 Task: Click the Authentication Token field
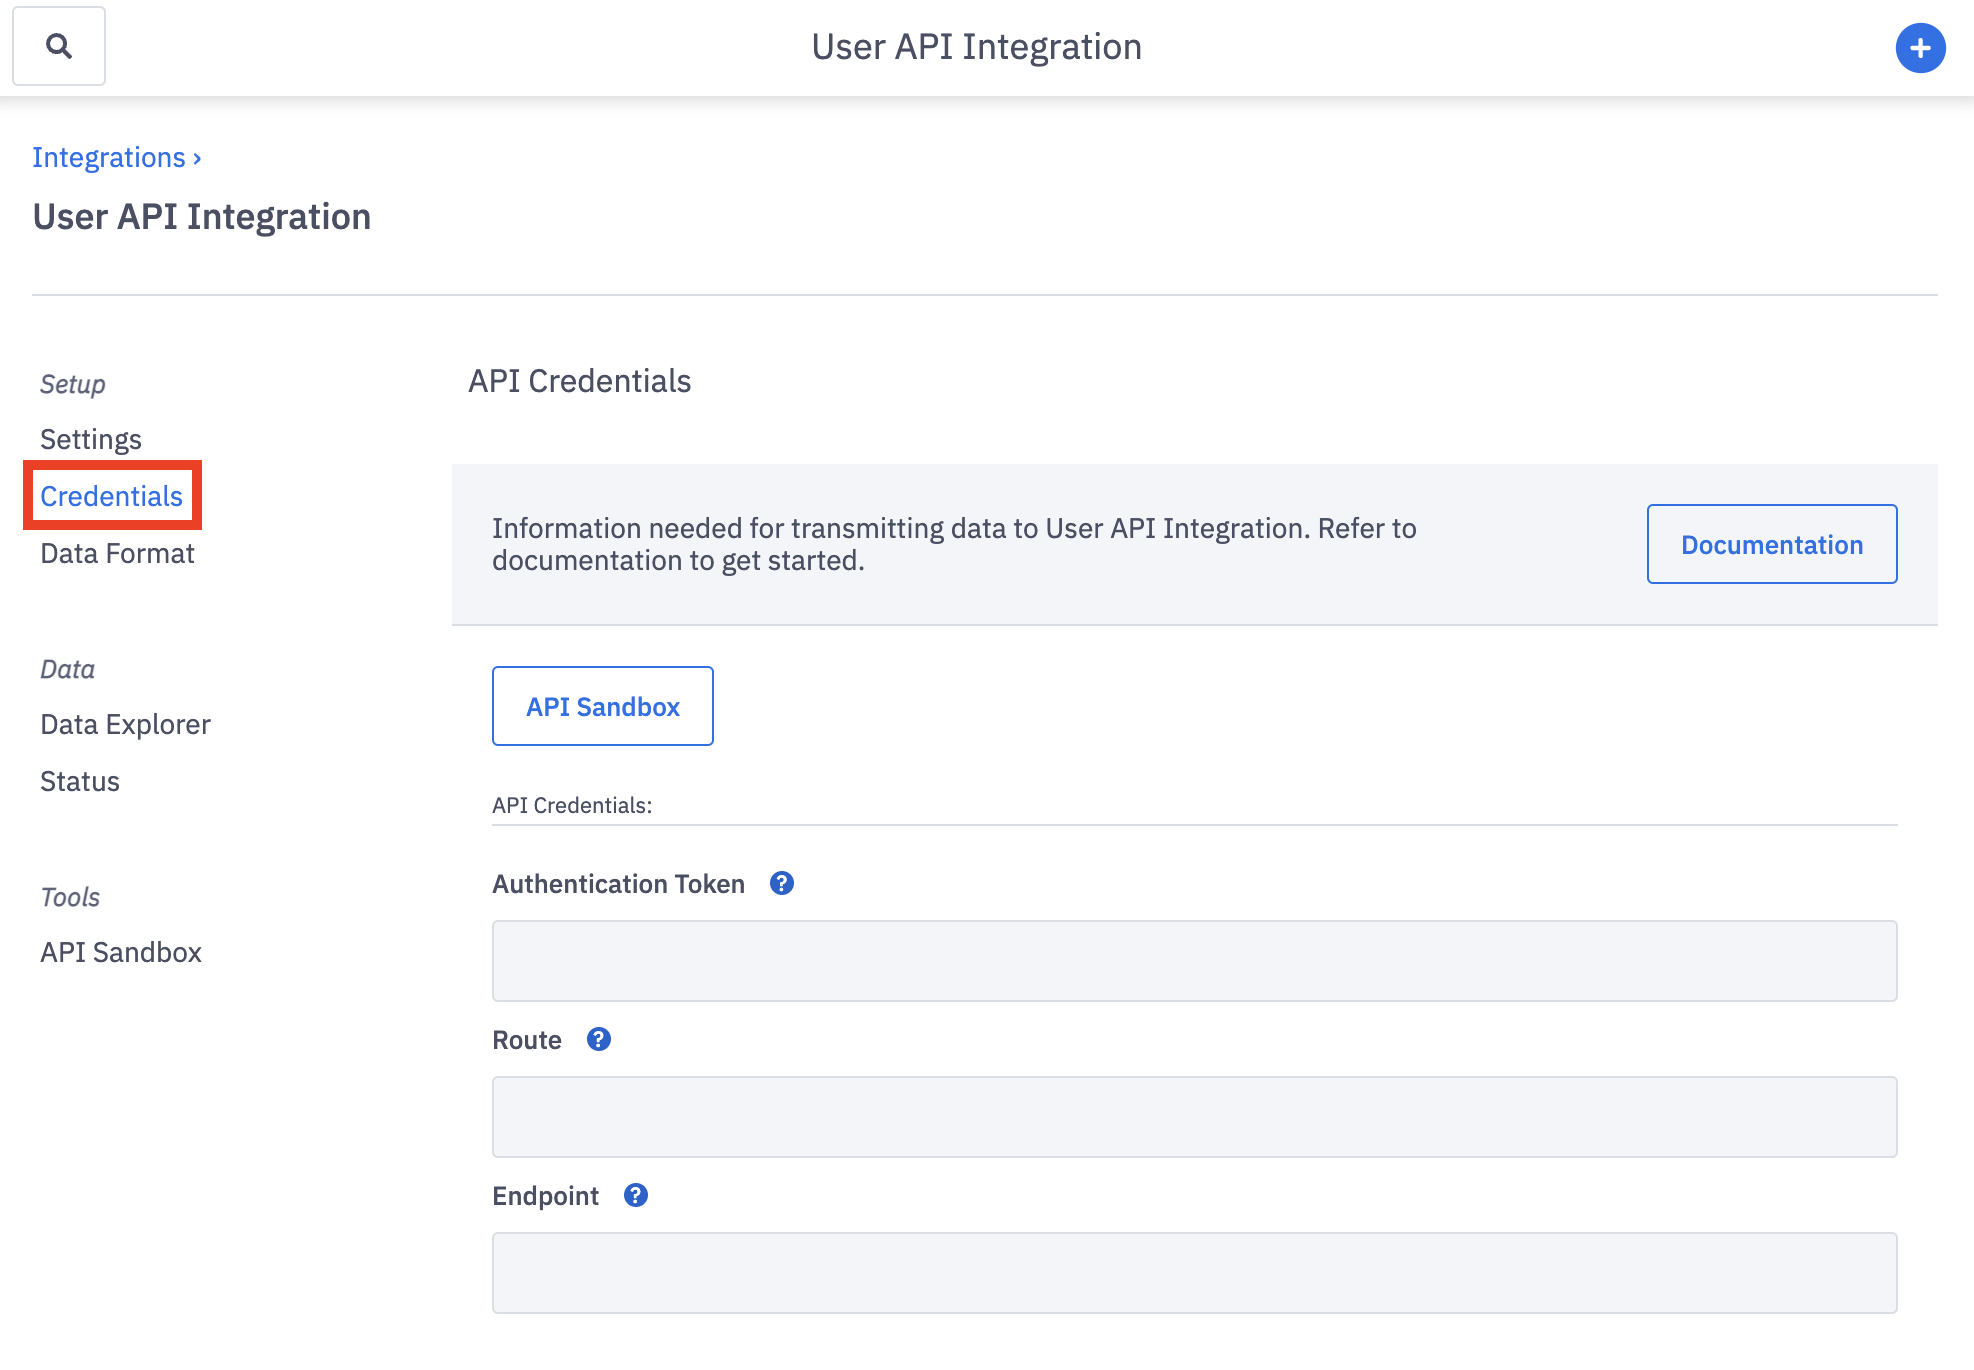(1194, 961)
